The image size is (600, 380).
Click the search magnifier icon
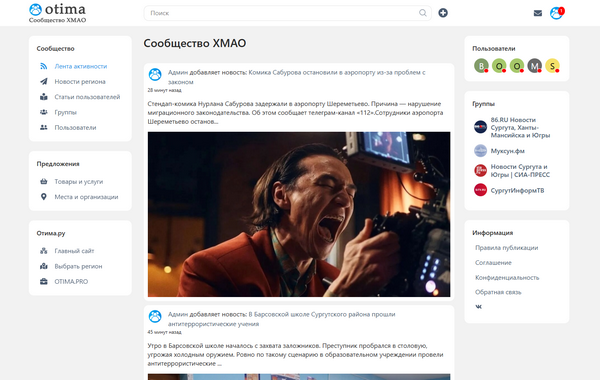click(x=422, y=13)
